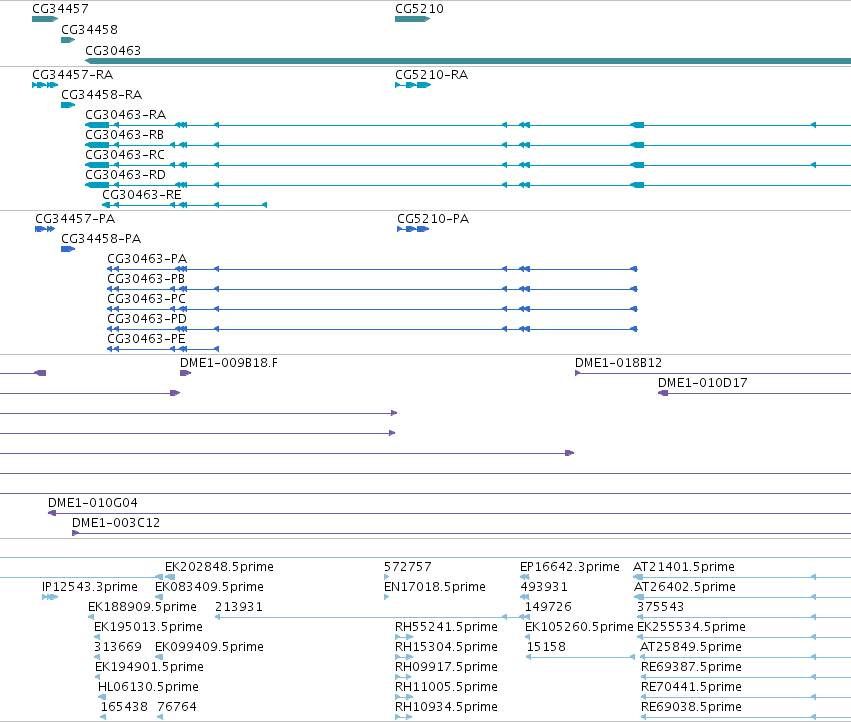Screen dimensions: 851x722
Task: Click the CG34457-PA protein label
Action: [x=75, y=219]
